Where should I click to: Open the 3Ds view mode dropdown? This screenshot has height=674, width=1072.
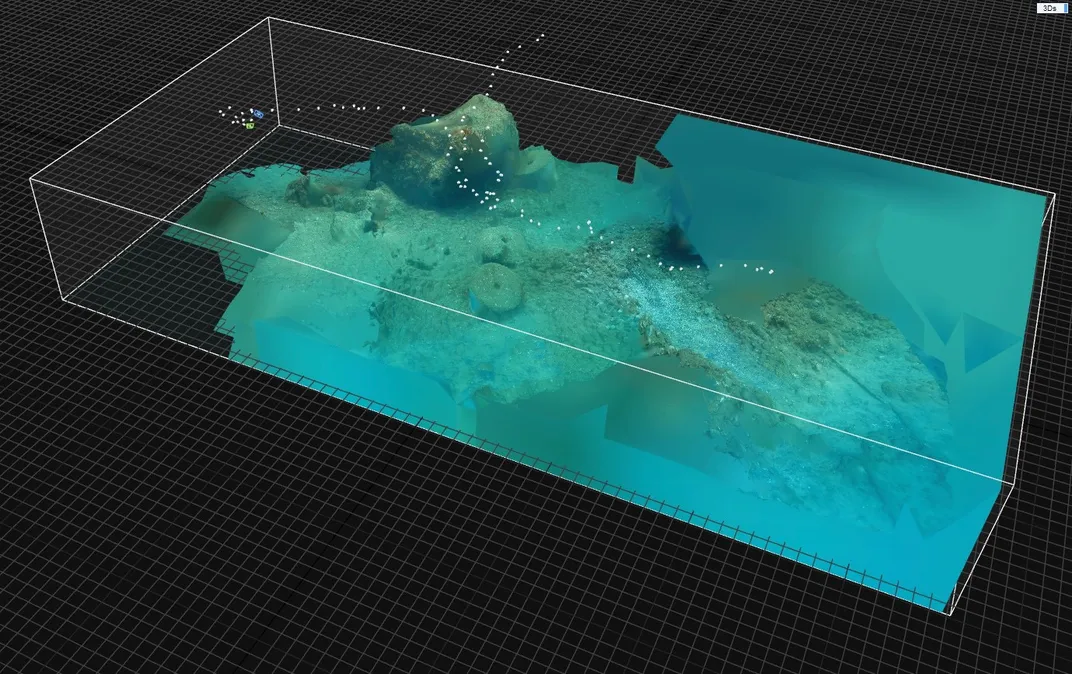tap(1052, 8)
